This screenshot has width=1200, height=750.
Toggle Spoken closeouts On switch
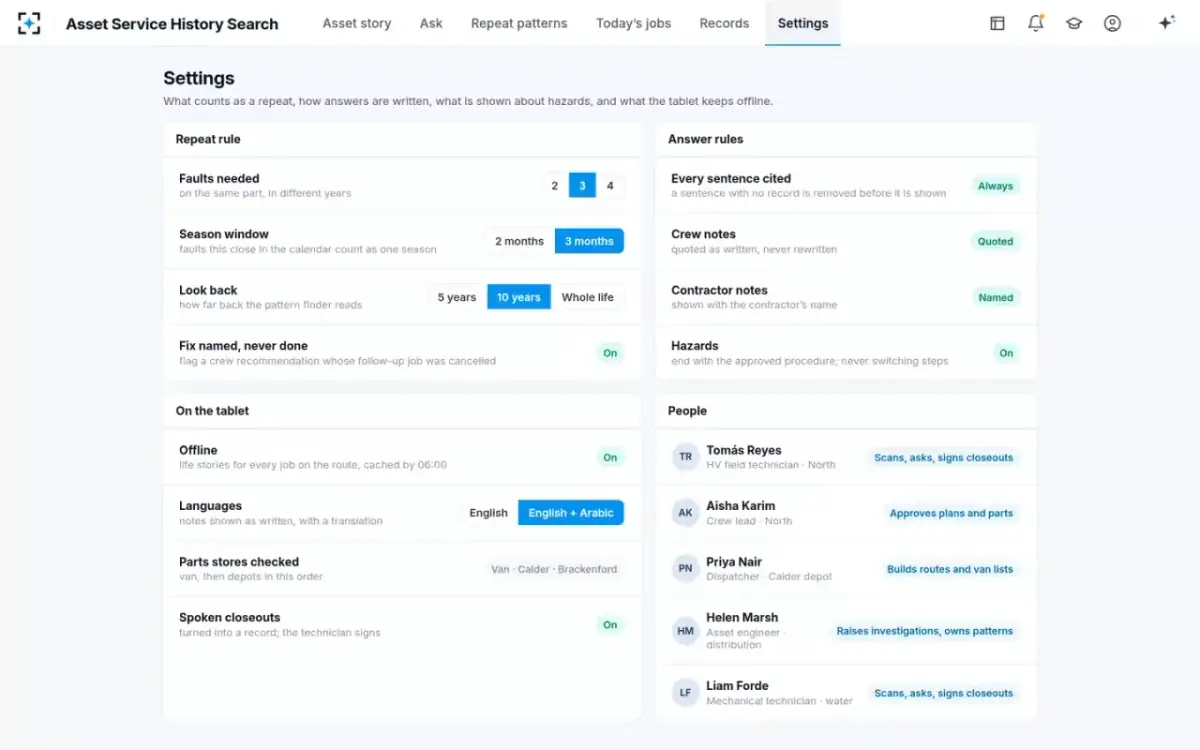(x=610, y=625)
